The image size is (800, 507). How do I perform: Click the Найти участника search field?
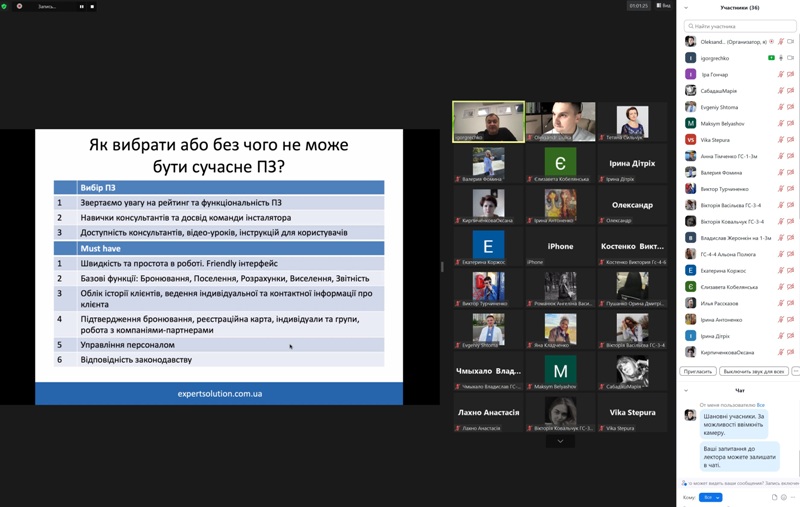click(740, 26)
